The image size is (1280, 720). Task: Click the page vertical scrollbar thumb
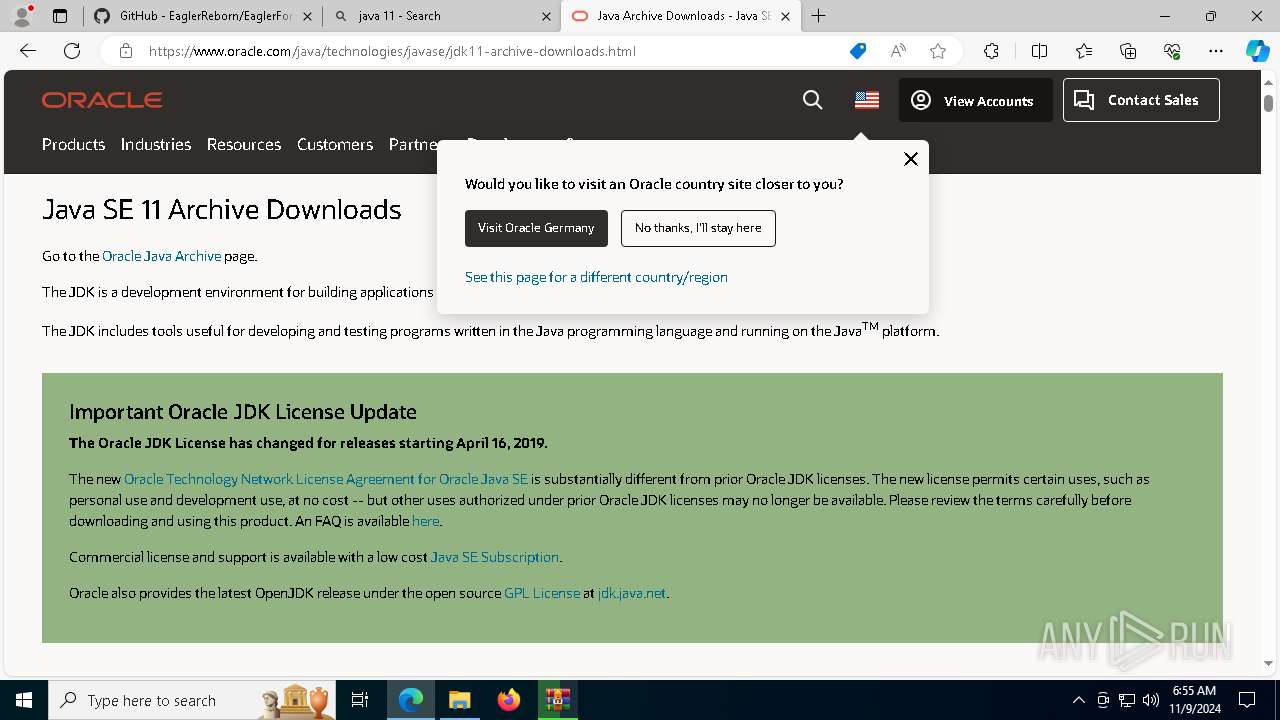point(1268,102)
